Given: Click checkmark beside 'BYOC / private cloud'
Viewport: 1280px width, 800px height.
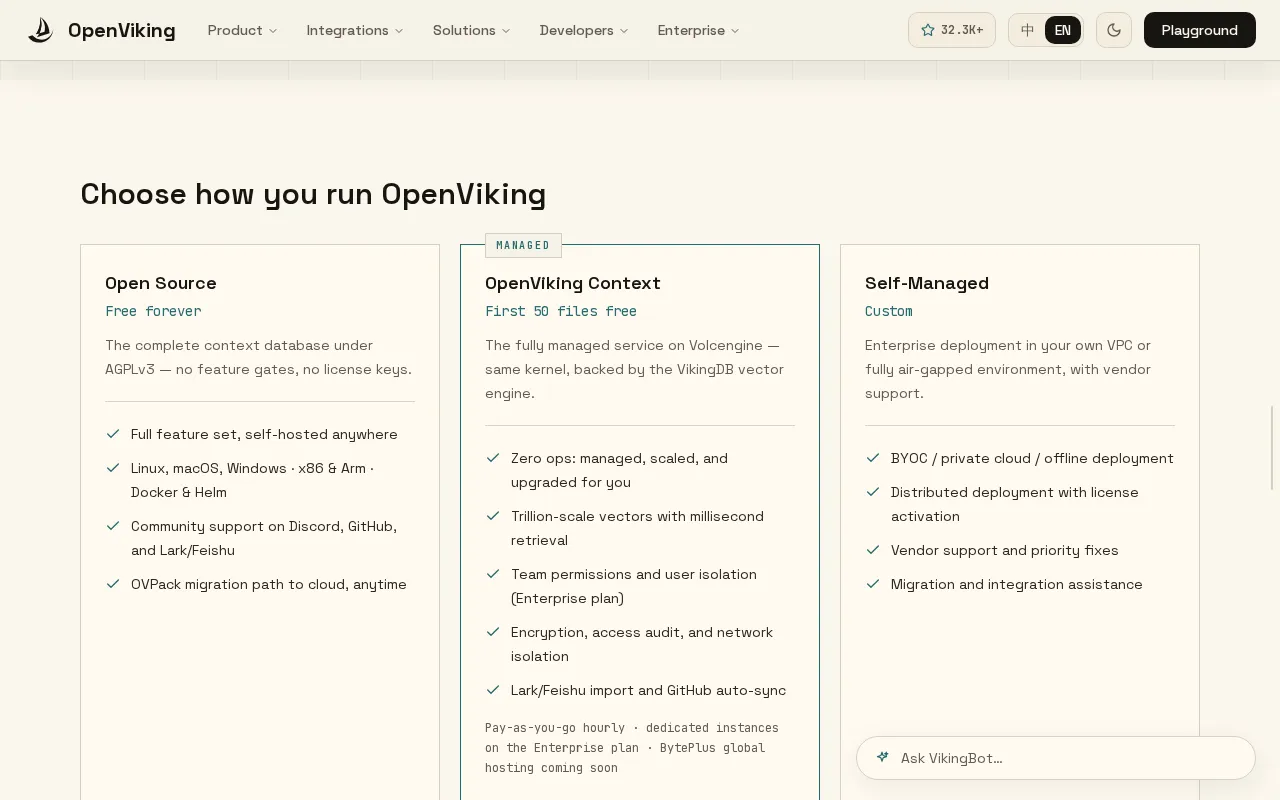Looking at the screenshot, I should (x=873, y=458).
